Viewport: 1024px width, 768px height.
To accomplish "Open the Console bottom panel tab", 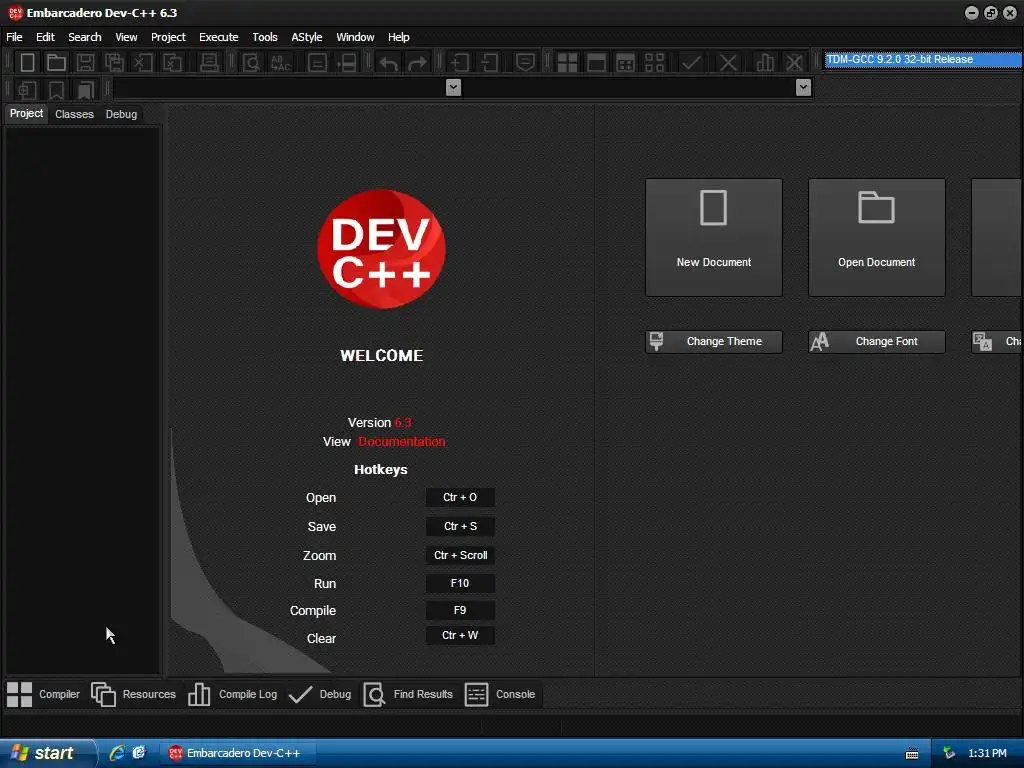I will point(500,694).
